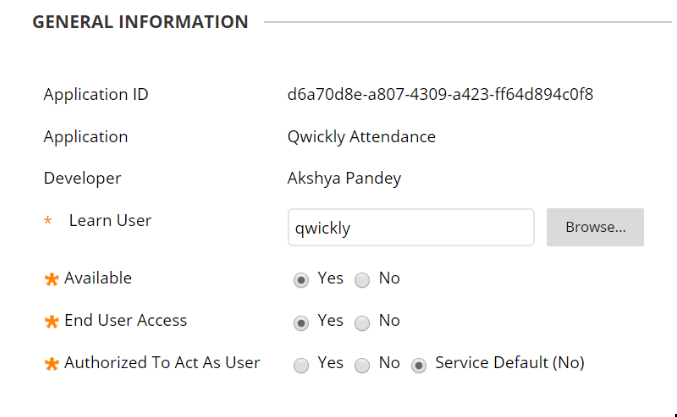
Task: Select No for Authorized To Act As User
Action: coord(362,365)
